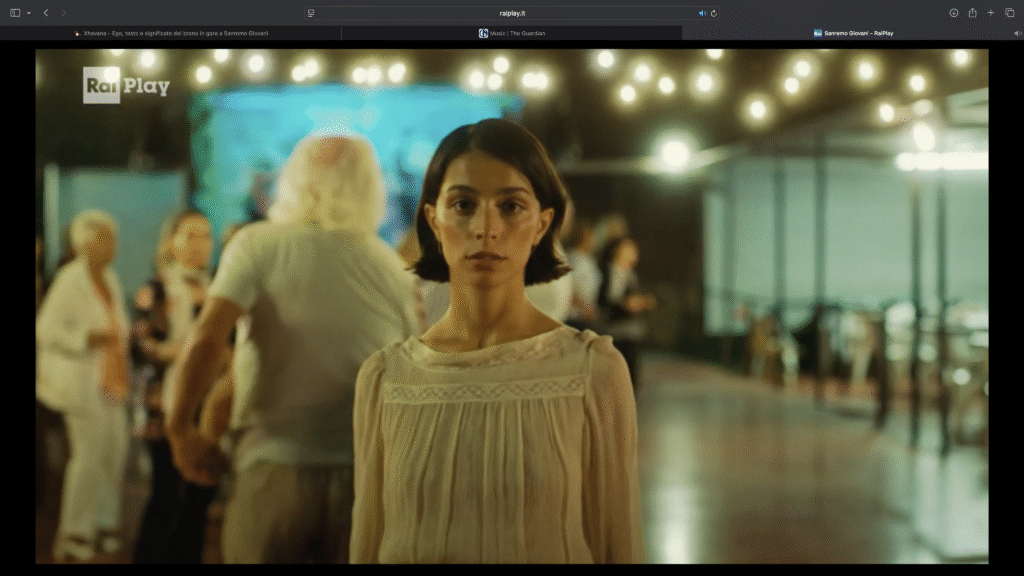Switch to Music | The Guardian tab
This screenshot has height=576, width=1024.
coord(517,33)
